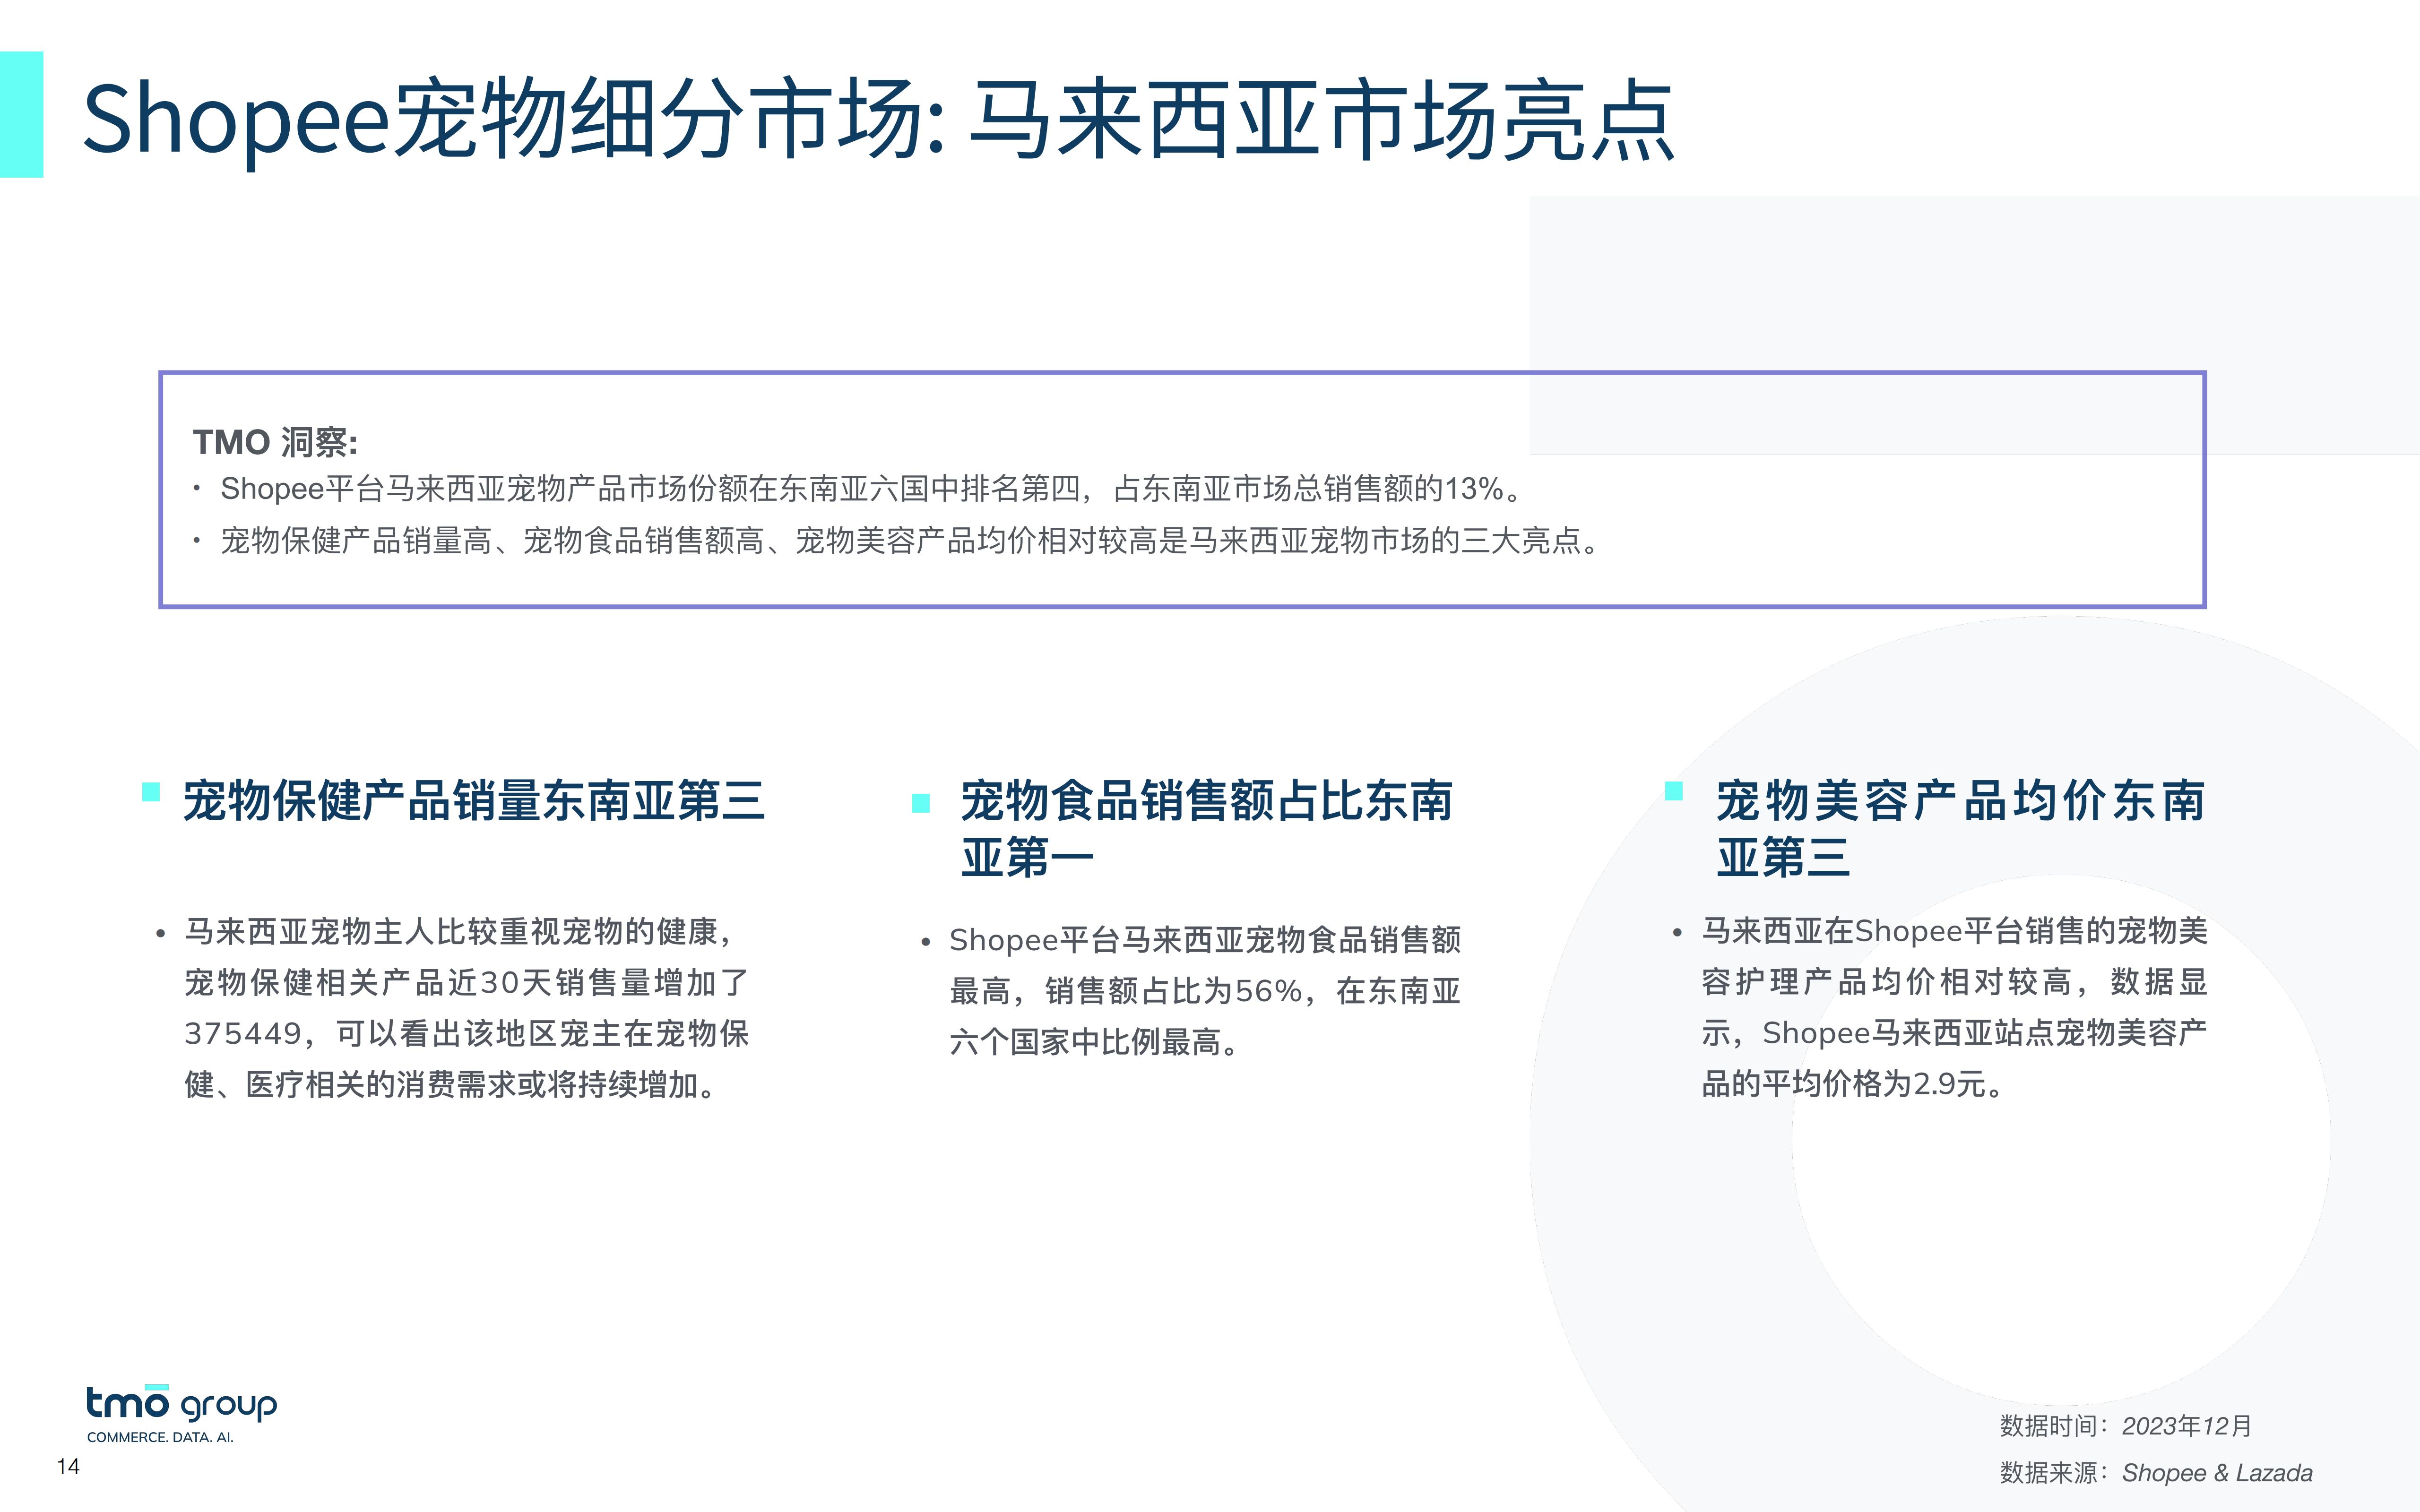
Task: Click the cyan square bullet beside 宠物食品销售额占比东南亚第一
Action: point(921,803)
